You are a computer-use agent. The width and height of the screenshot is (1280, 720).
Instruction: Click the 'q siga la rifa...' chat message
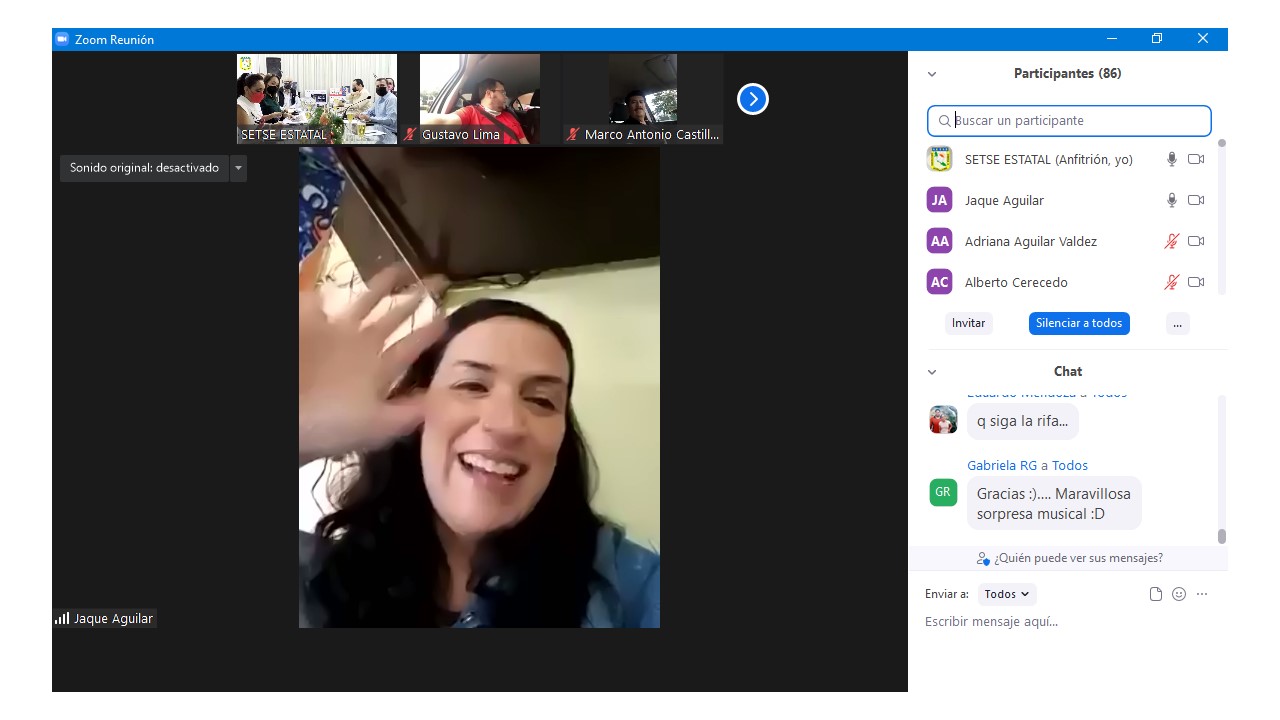coord(1022,421)
